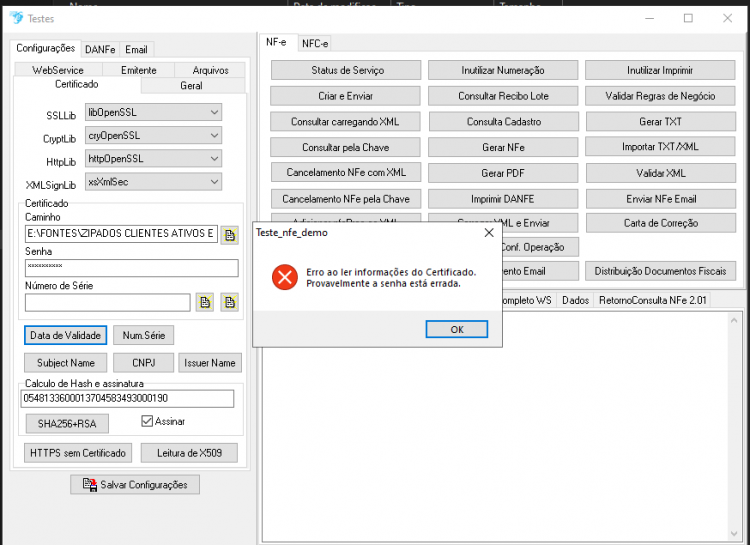Click the Calculo de Hash input field

[x=127, y=399]
